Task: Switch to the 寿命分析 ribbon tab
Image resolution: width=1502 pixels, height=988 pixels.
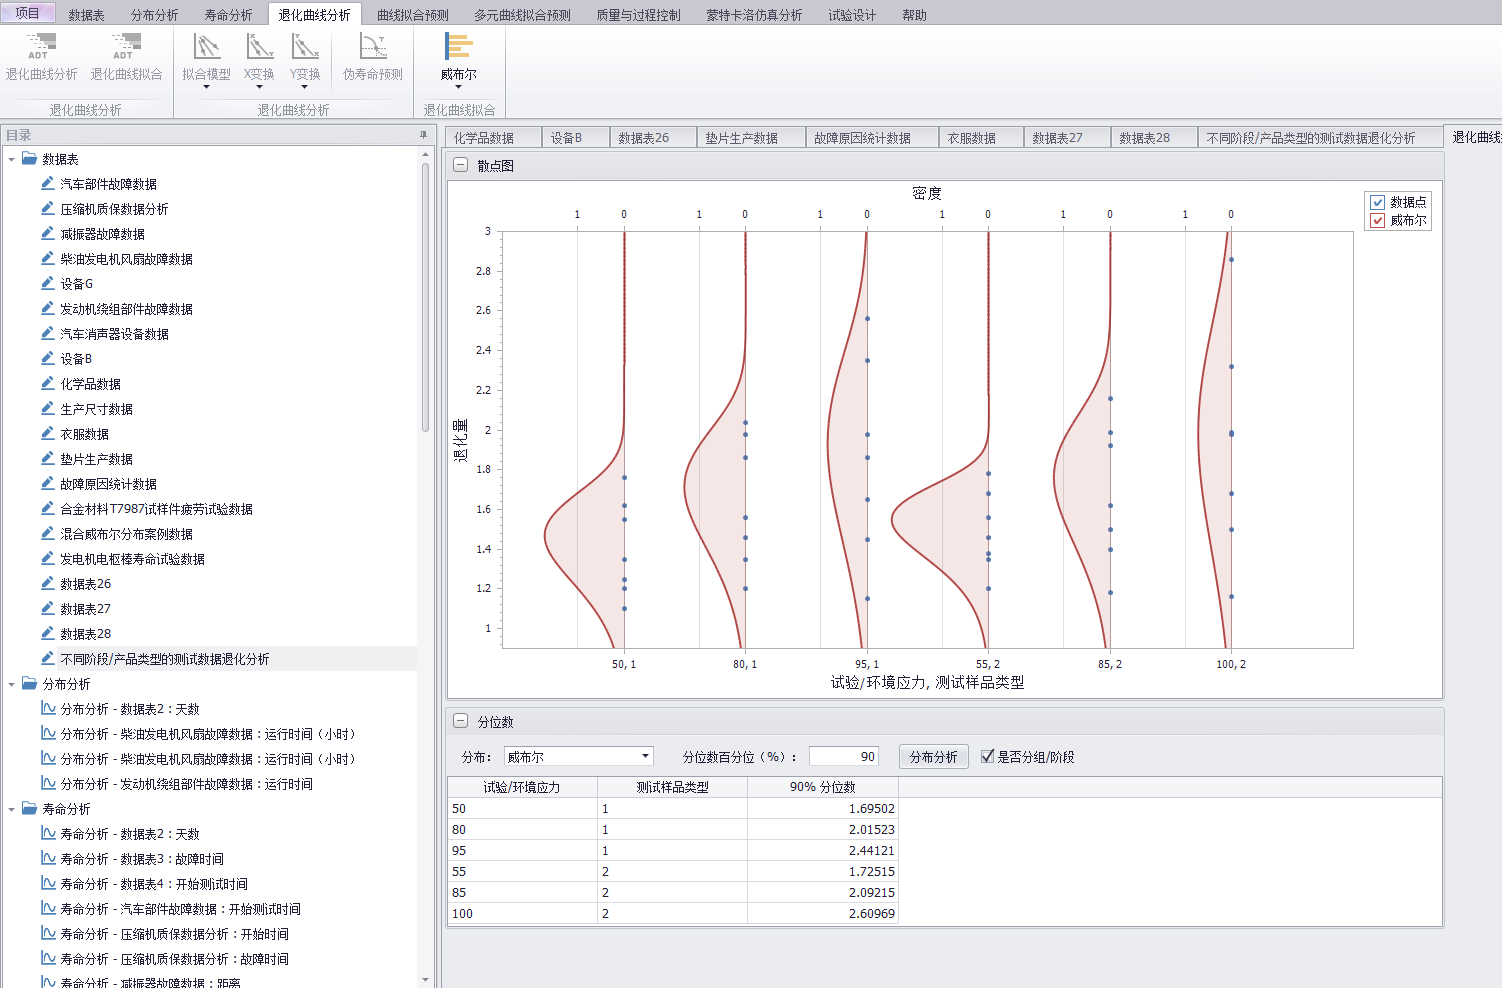Action: pos(228,15)
